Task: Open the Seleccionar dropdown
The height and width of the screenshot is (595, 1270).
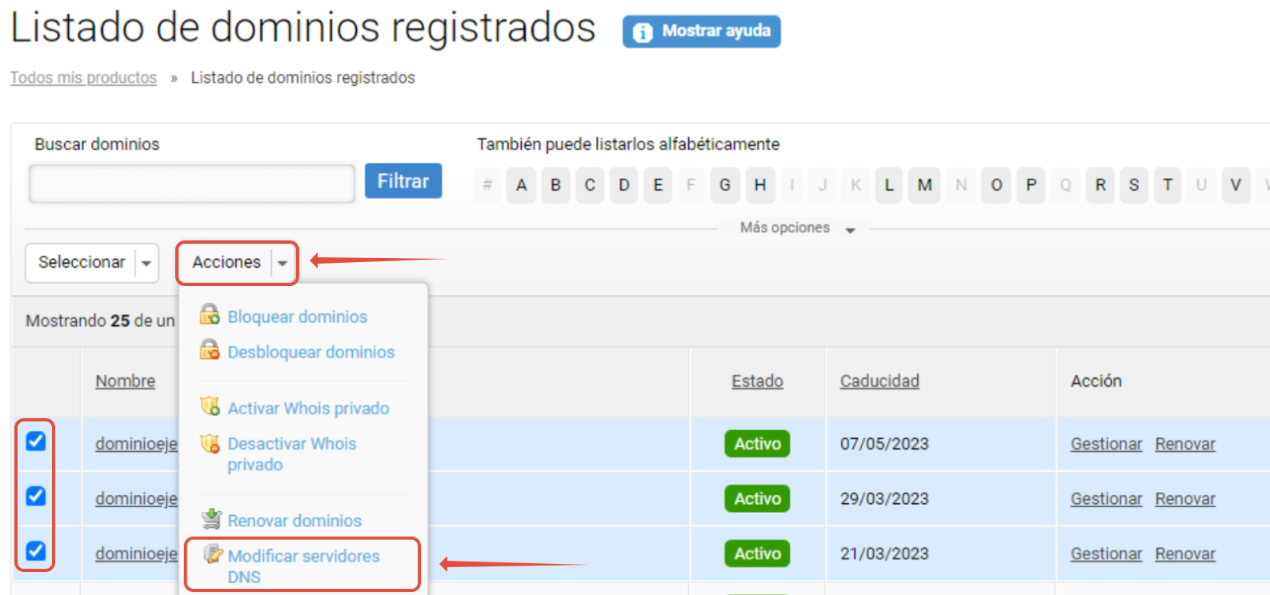Action: tap(146, 263)
